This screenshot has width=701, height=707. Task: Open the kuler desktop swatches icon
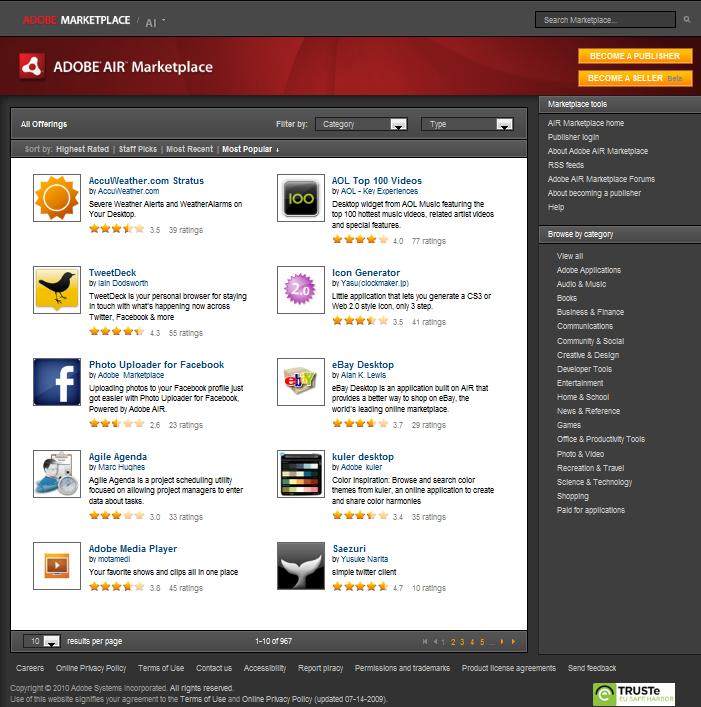click(x=301, y=474)
